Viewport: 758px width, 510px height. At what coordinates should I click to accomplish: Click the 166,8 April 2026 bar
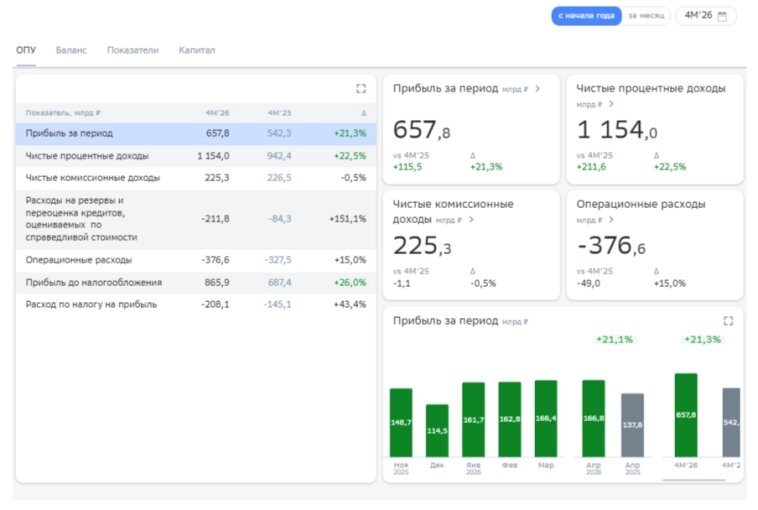[594, 418]
